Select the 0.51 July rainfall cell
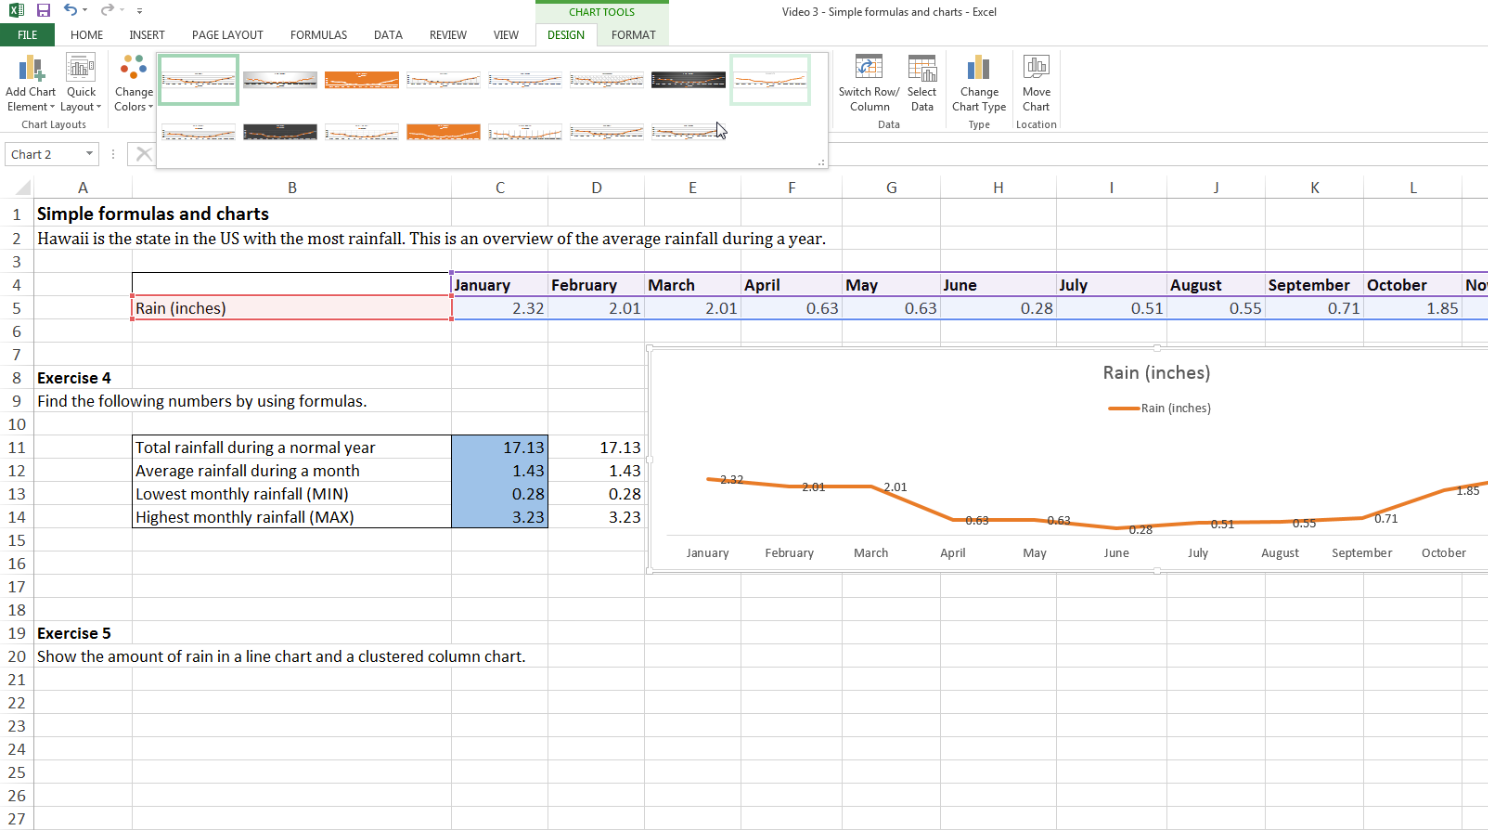This screenshot has height=830, width=1488. (x=1112, y=308)
